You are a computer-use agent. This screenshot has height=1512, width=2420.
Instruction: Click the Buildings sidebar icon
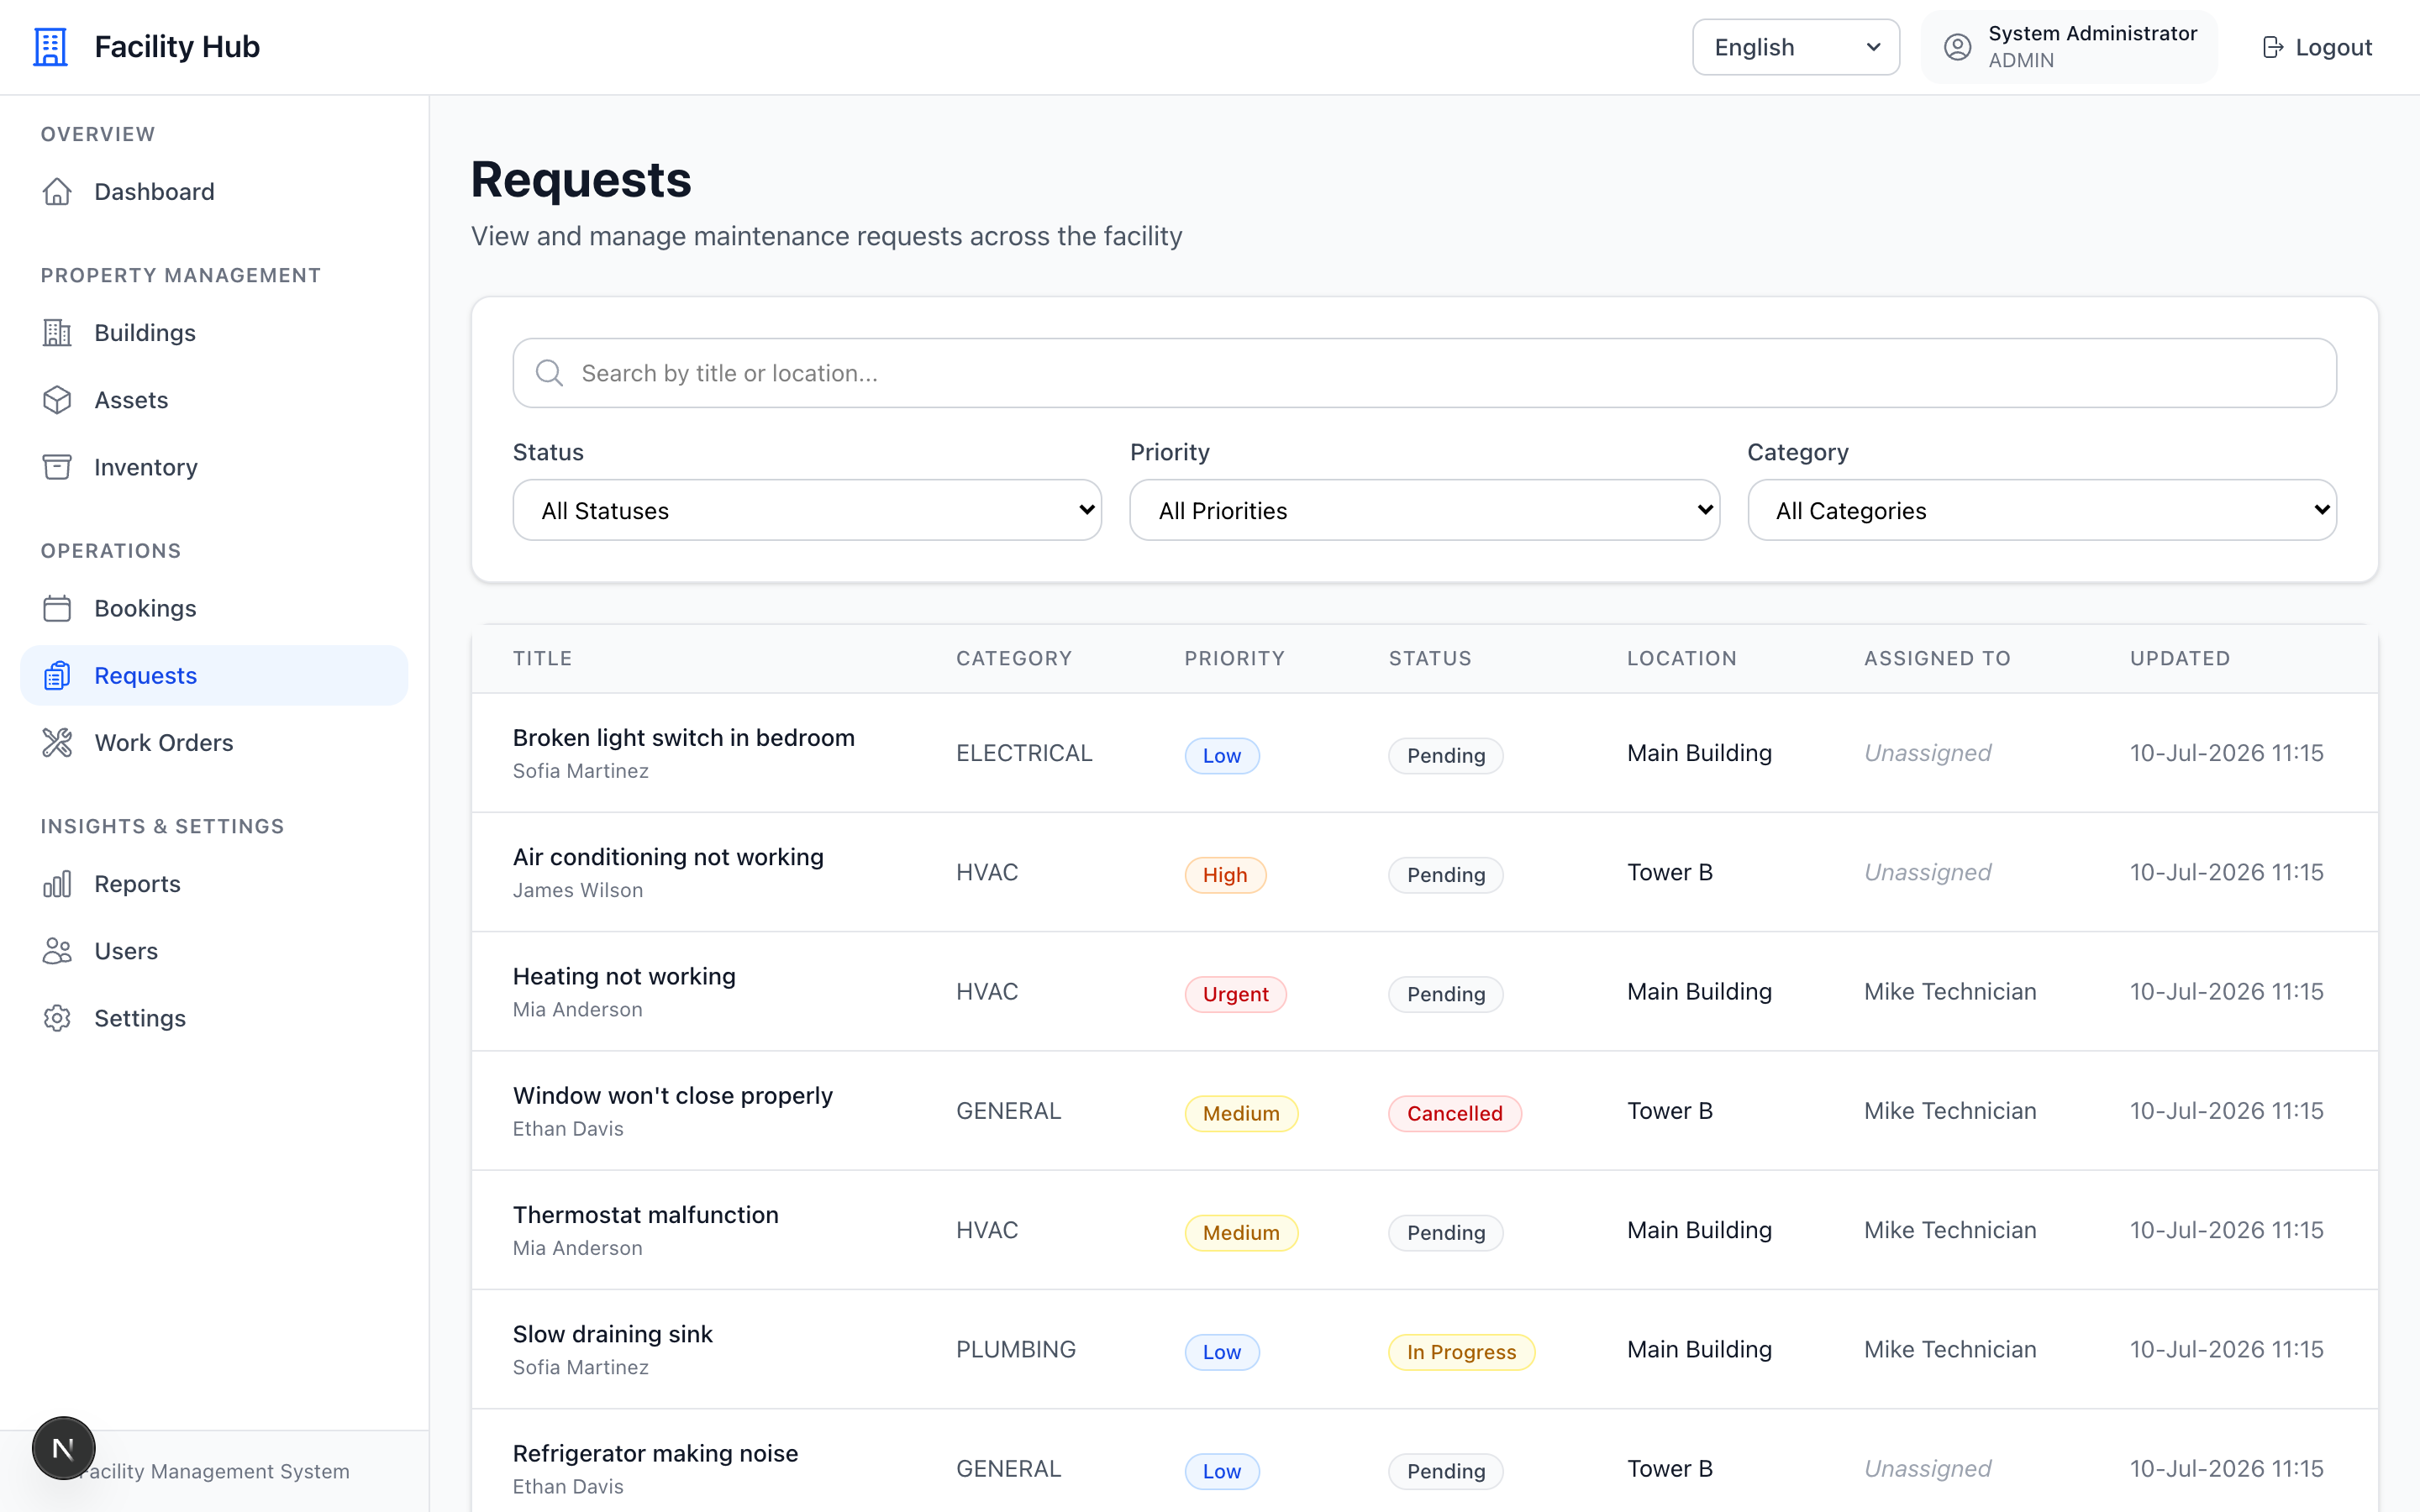pyautogui.click(x=57, y=332)
